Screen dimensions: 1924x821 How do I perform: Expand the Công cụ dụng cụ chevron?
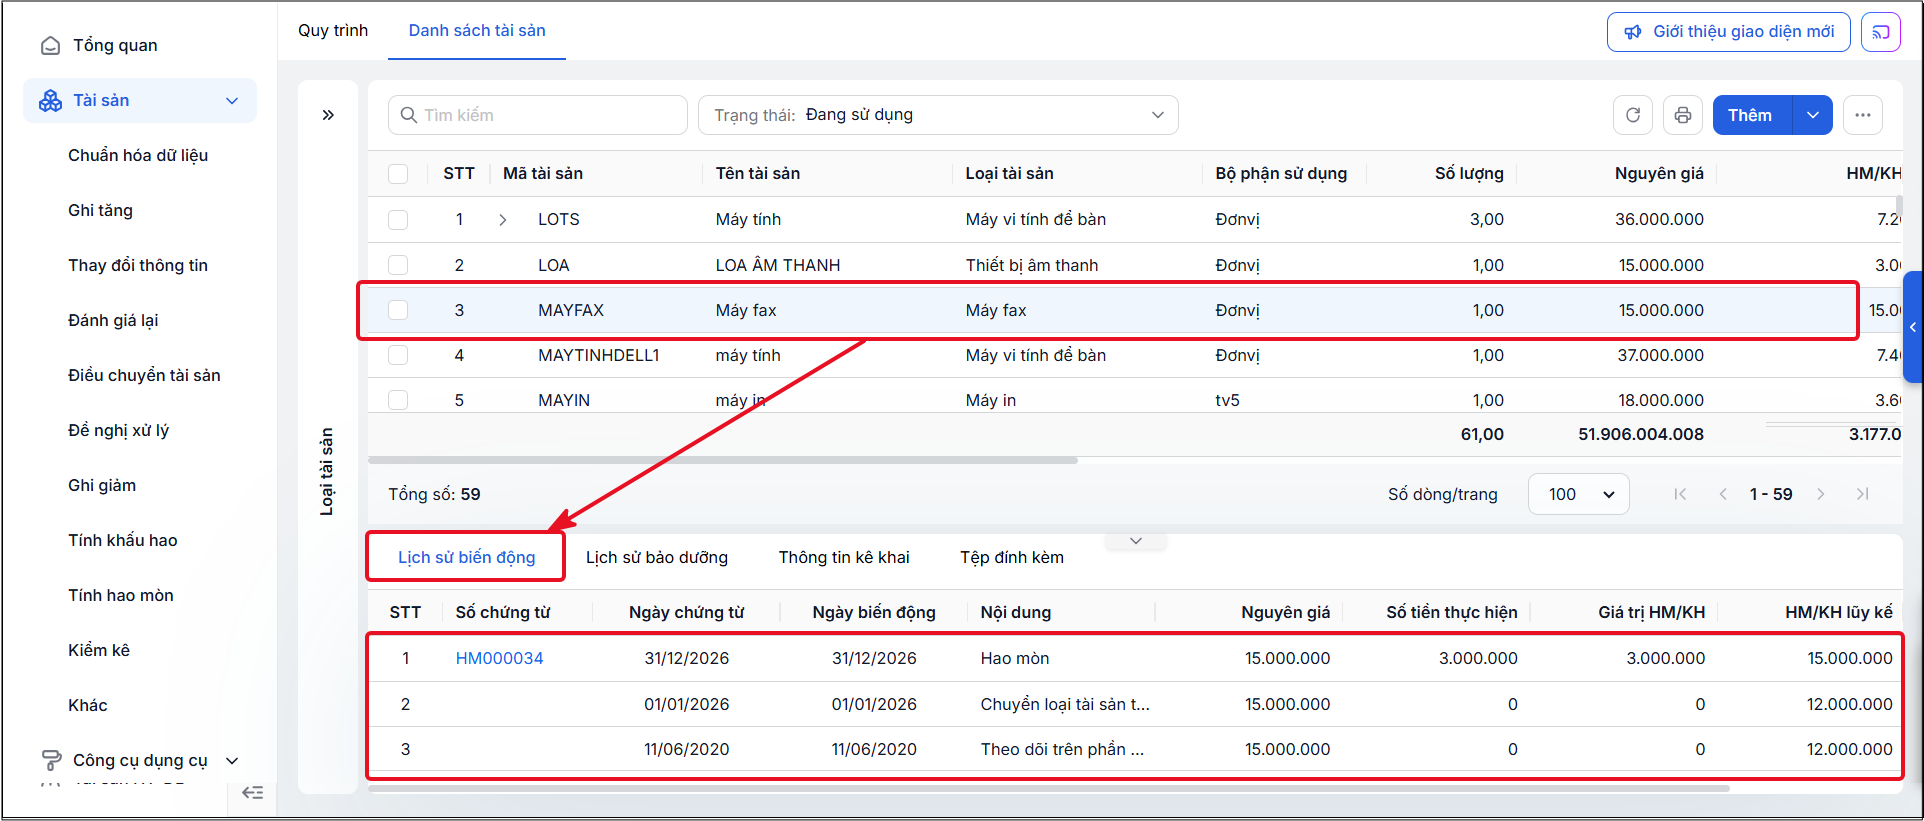tap(232, 761)
